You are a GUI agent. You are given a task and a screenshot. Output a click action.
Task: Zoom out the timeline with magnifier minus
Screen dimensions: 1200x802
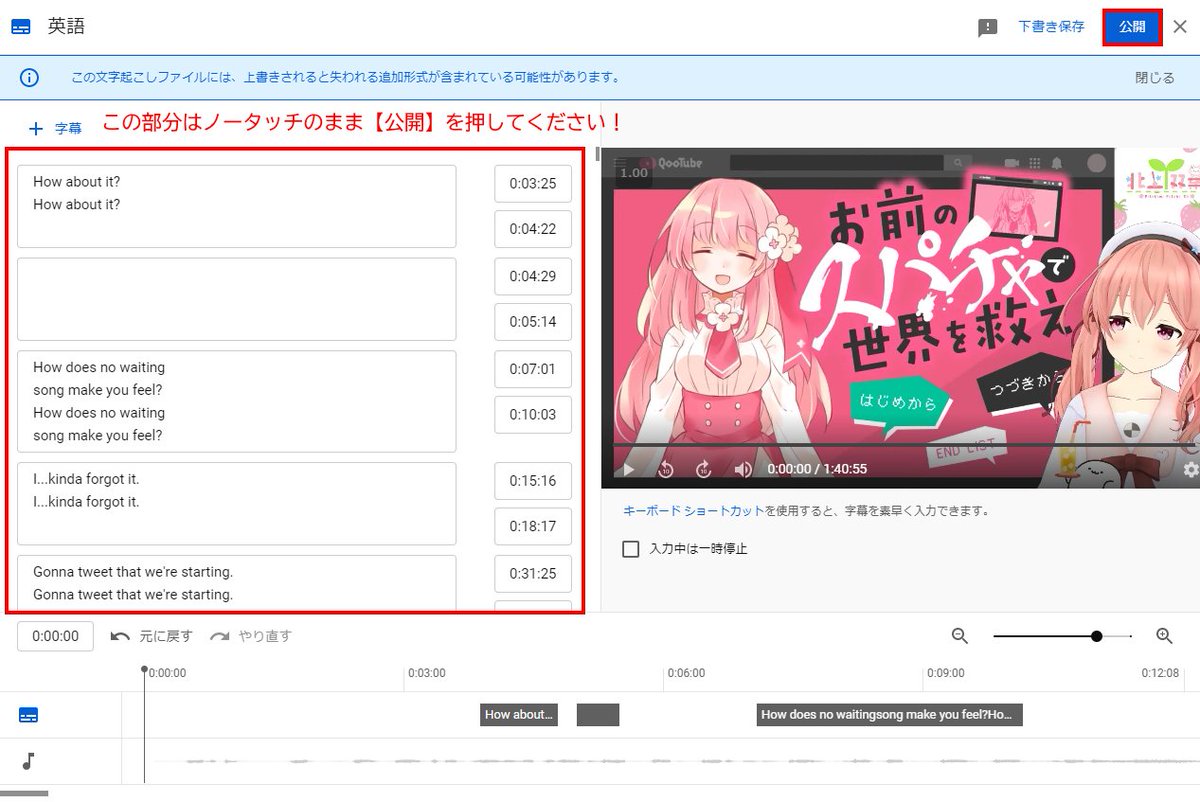960,636
